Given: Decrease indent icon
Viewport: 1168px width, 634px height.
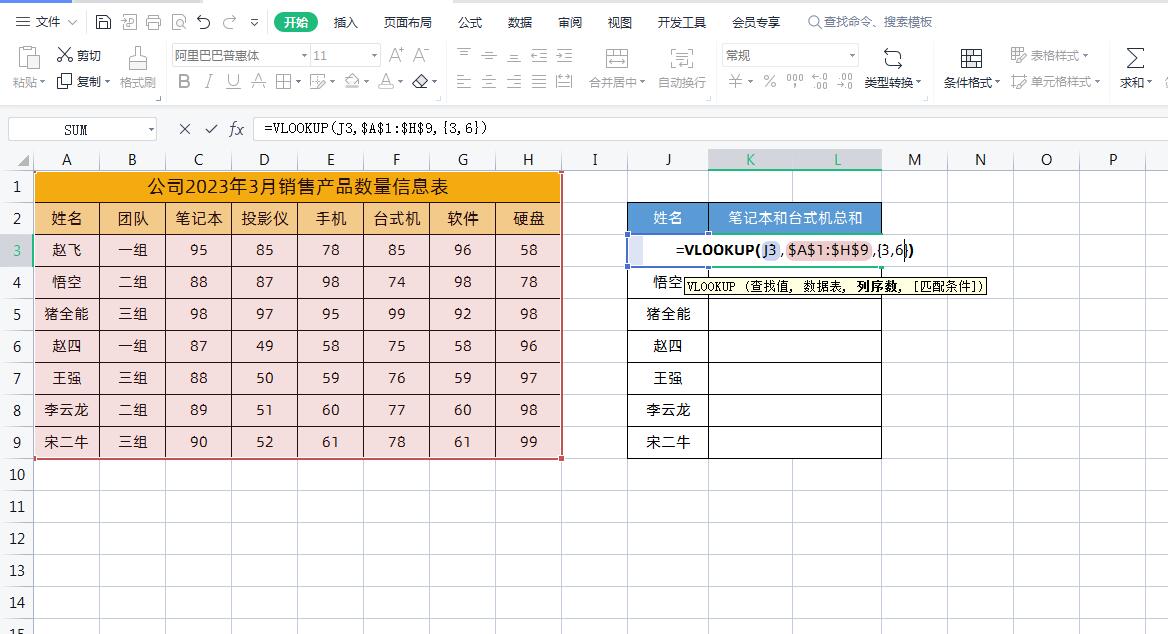Looking at the screenshot, I should click(x=539, y=55).
